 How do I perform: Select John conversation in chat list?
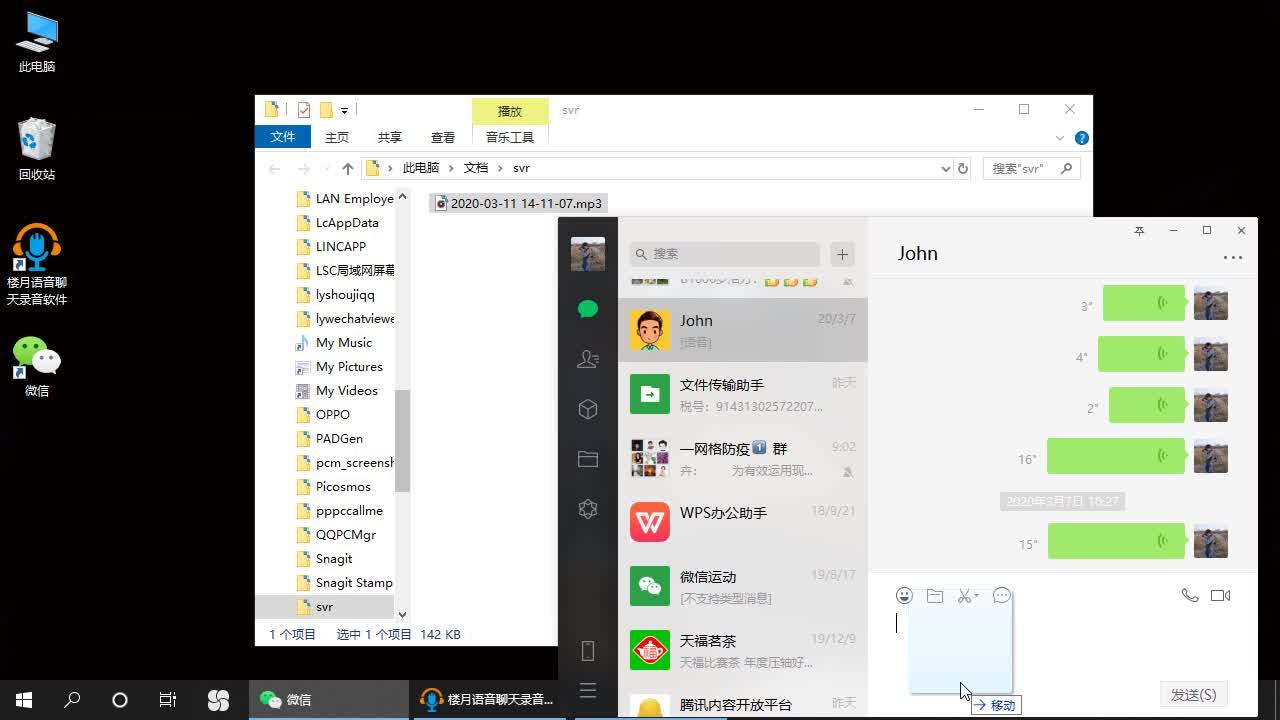pos(743,330)
